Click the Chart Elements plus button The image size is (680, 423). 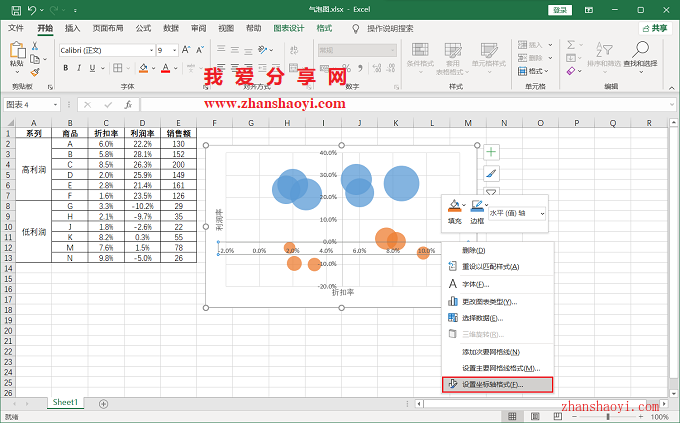coord(491,152)
